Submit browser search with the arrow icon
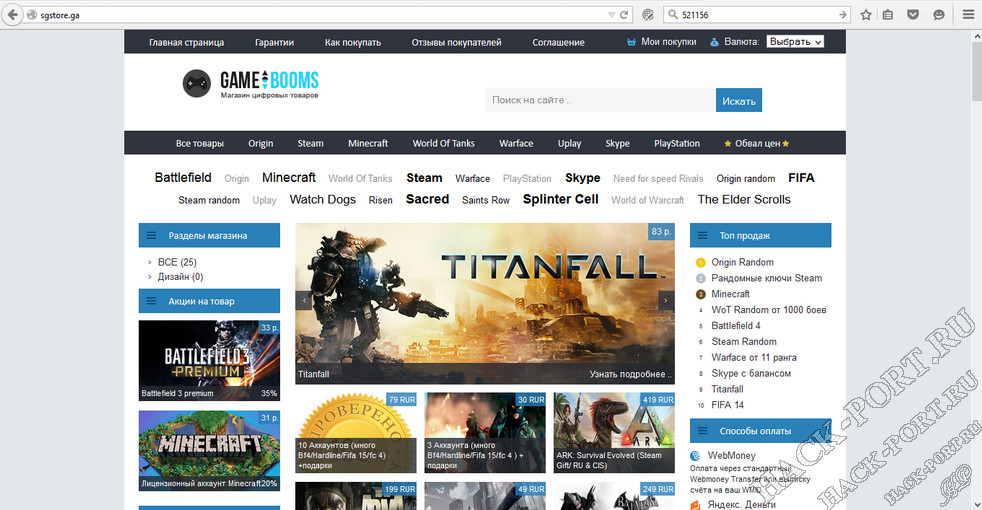The image size is (982, 510). (842, 14)
